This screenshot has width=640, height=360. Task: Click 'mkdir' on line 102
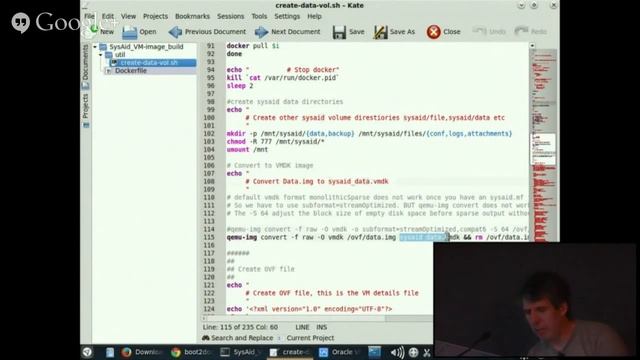[x=236, y=134]
